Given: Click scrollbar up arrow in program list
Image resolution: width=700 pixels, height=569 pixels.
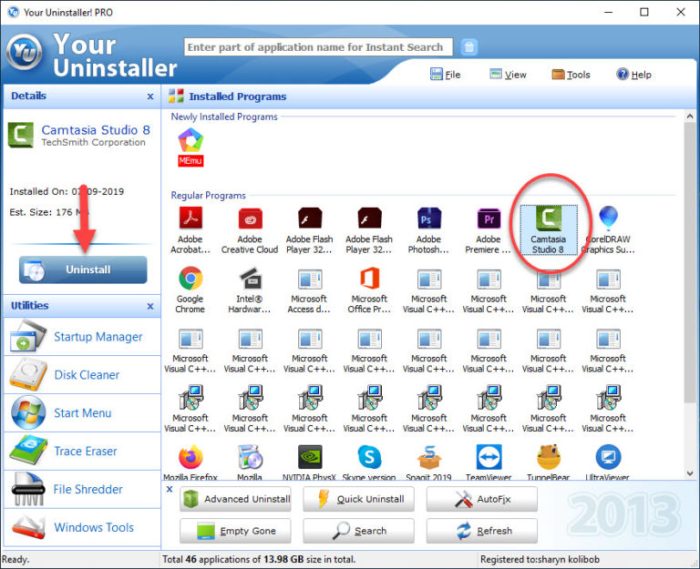Looking at the screenshot, I should tap(690, 116).
